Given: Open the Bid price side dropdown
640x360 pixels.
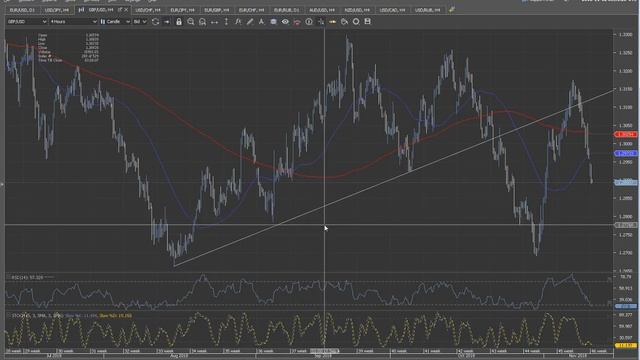Looking at the screenshot, I should click(140, 21).
